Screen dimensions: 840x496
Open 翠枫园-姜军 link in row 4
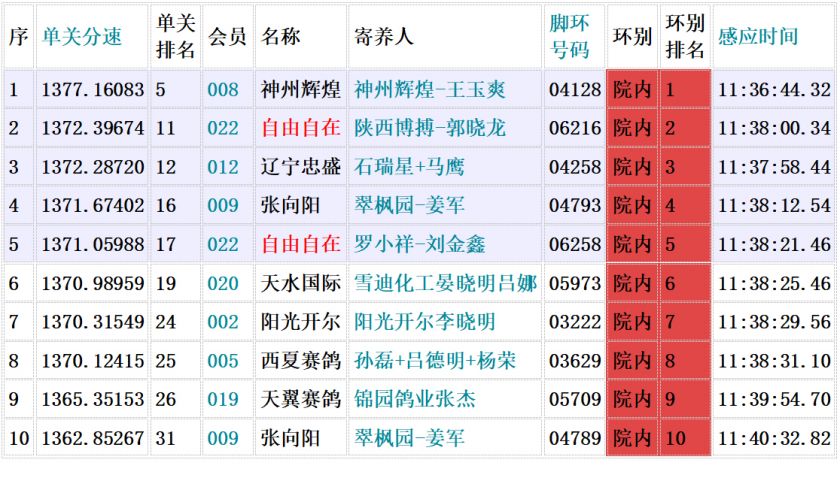click(x=409, y=205)
